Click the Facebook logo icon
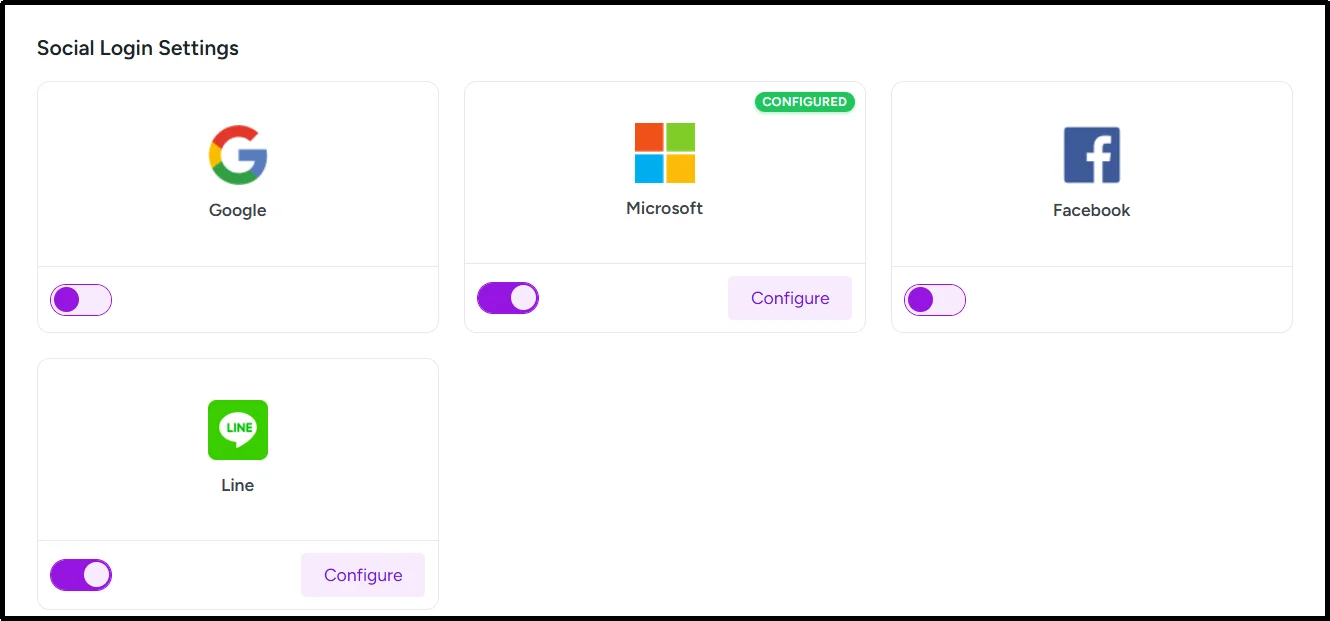 [x=1091, y=154]
